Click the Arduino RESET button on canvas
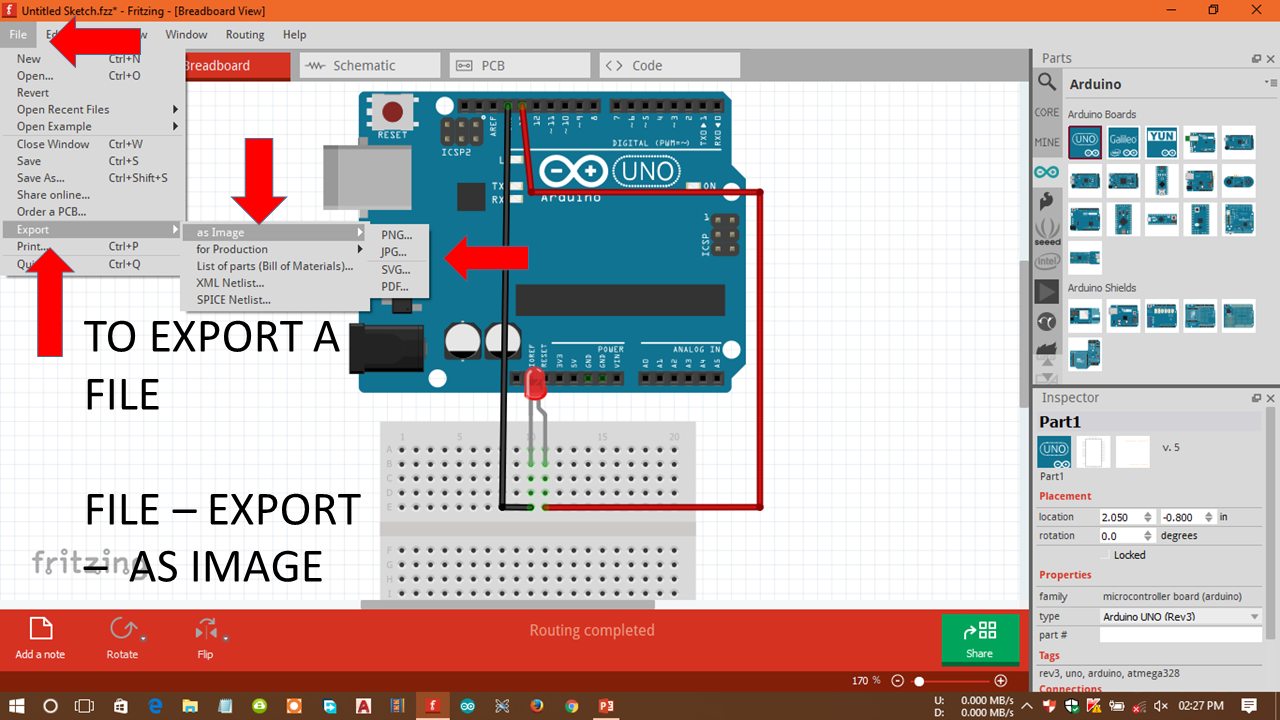The image size is (1280, 720). [x=393, y=111]
